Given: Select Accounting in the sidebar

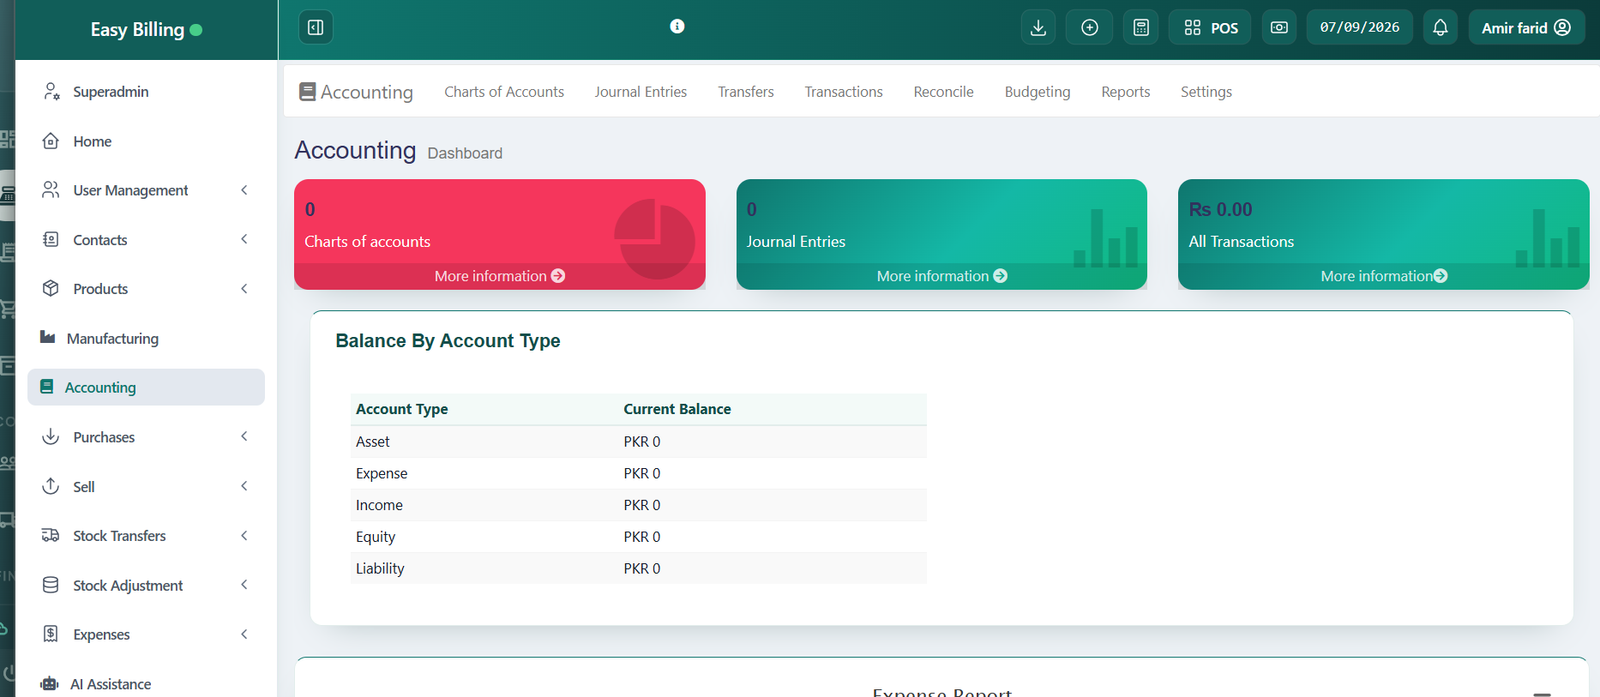Looking at the screenshot, I should click(x=146, y=387).
